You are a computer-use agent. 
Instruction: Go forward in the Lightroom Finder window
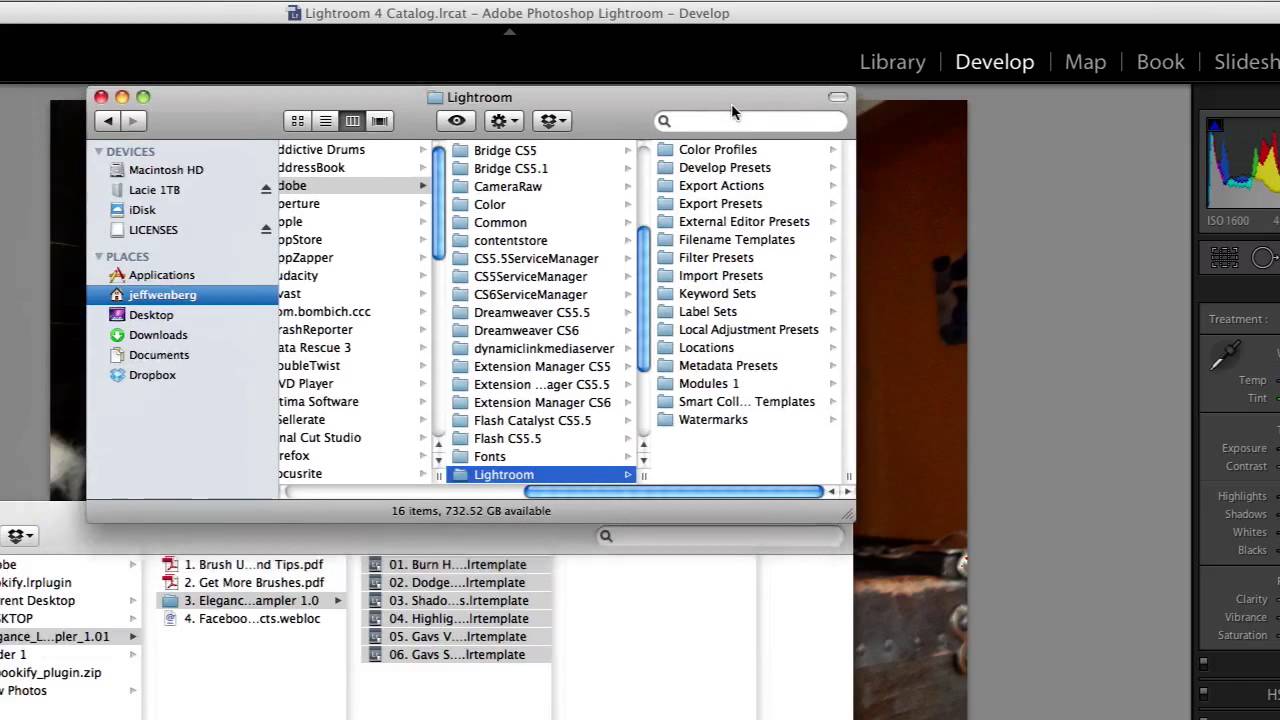pos(134,121)
